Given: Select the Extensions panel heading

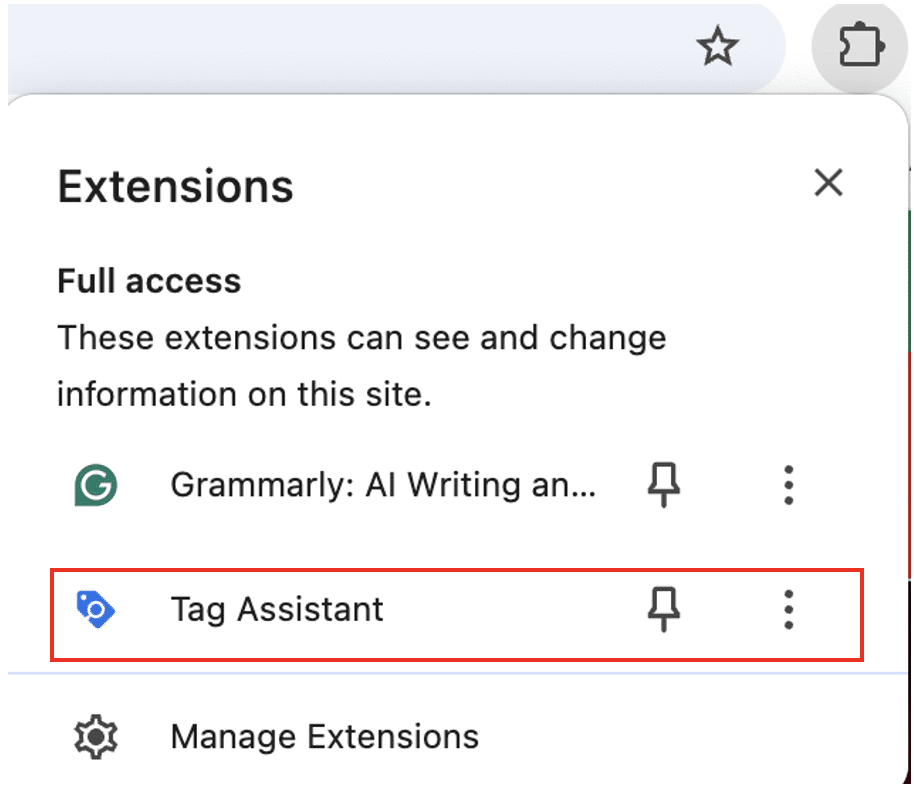Looking at the screenshot, I should pyautogui.click(x=174, y=186).
